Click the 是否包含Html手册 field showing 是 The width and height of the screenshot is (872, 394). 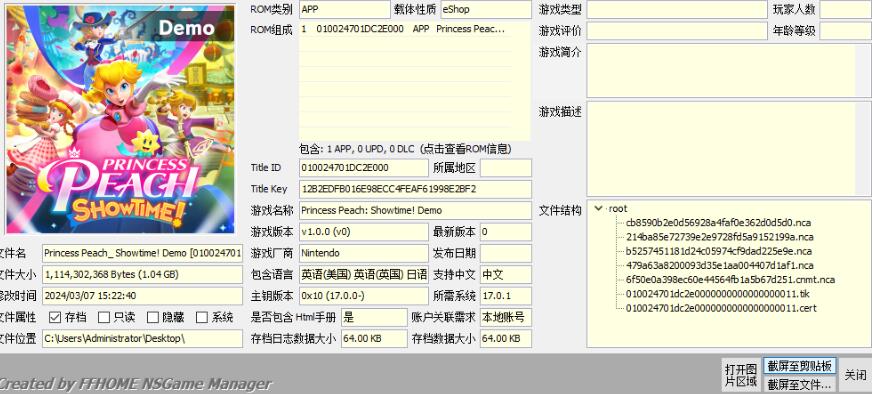374,317
